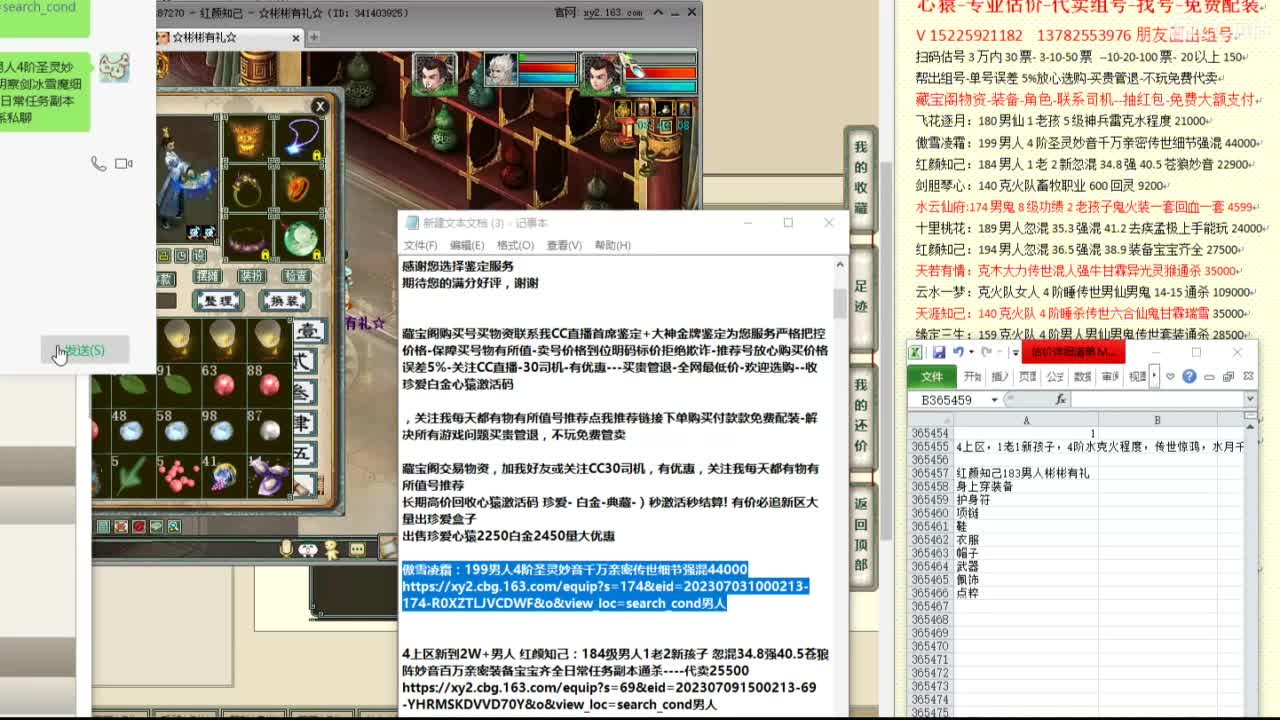1280x720 pixels.
Task: Open the Undo dropdown arrow in Excel
Action: (x=971, y=351)
